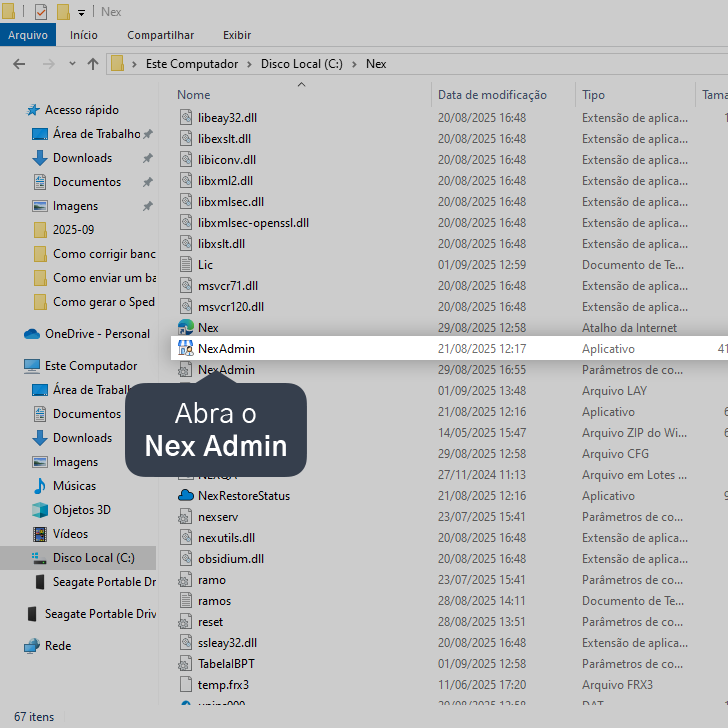This screenshot has width=728, height=728.
Task: Select the nexserv configuration file icon
Action: point(185,517)
